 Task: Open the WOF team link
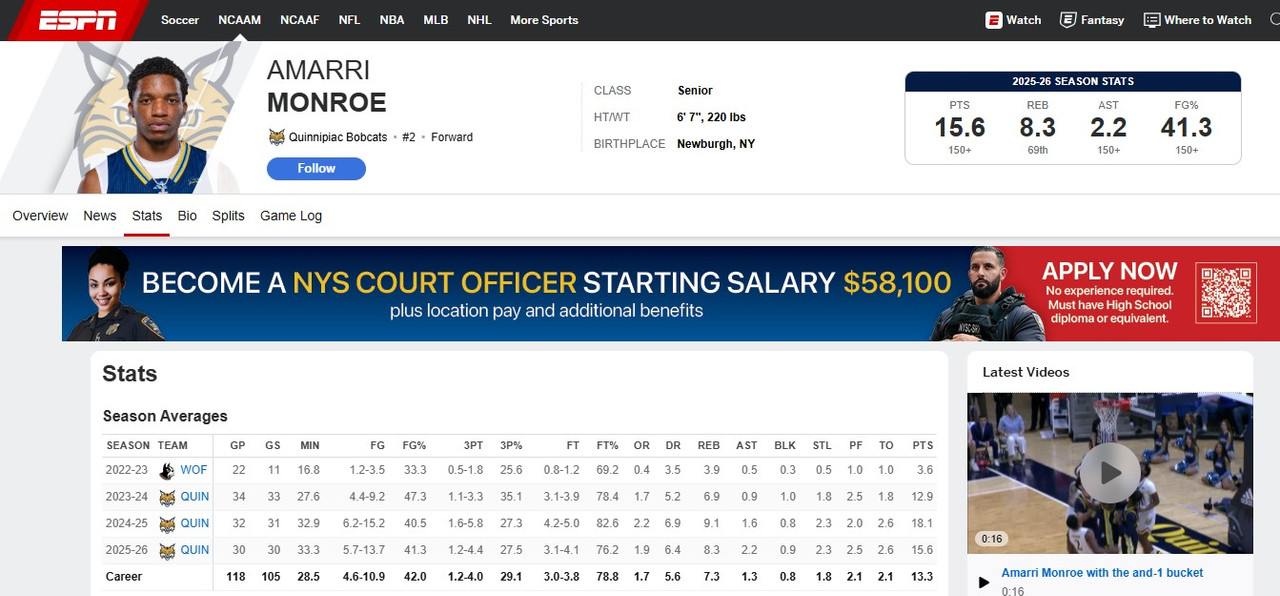[194, 470]
